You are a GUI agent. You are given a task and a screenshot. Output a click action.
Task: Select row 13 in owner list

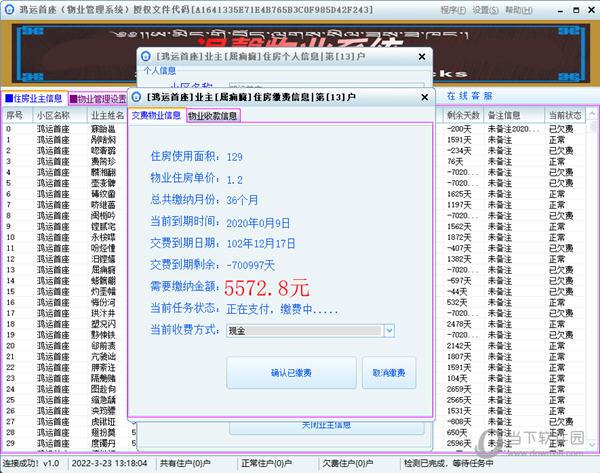pos(65,270)
